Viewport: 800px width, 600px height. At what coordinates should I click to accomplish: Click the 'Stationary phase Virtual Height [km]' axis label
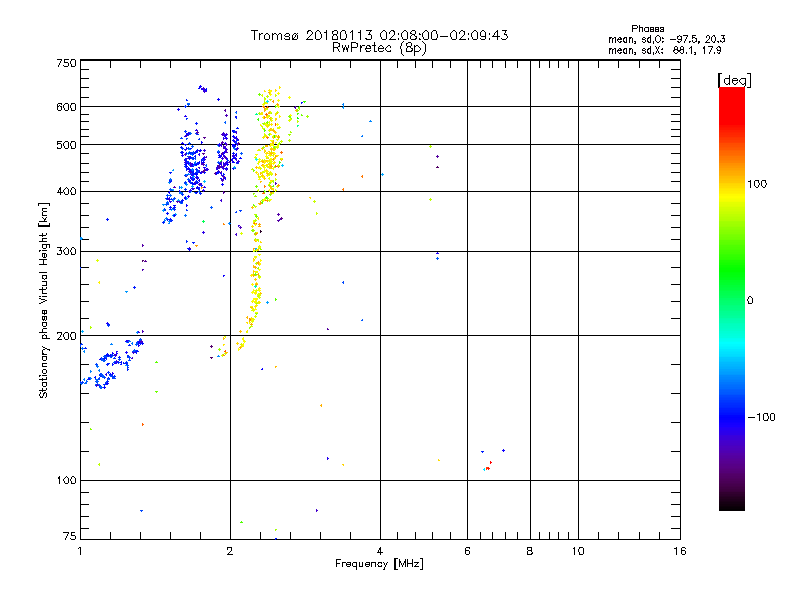coord(43,301)
